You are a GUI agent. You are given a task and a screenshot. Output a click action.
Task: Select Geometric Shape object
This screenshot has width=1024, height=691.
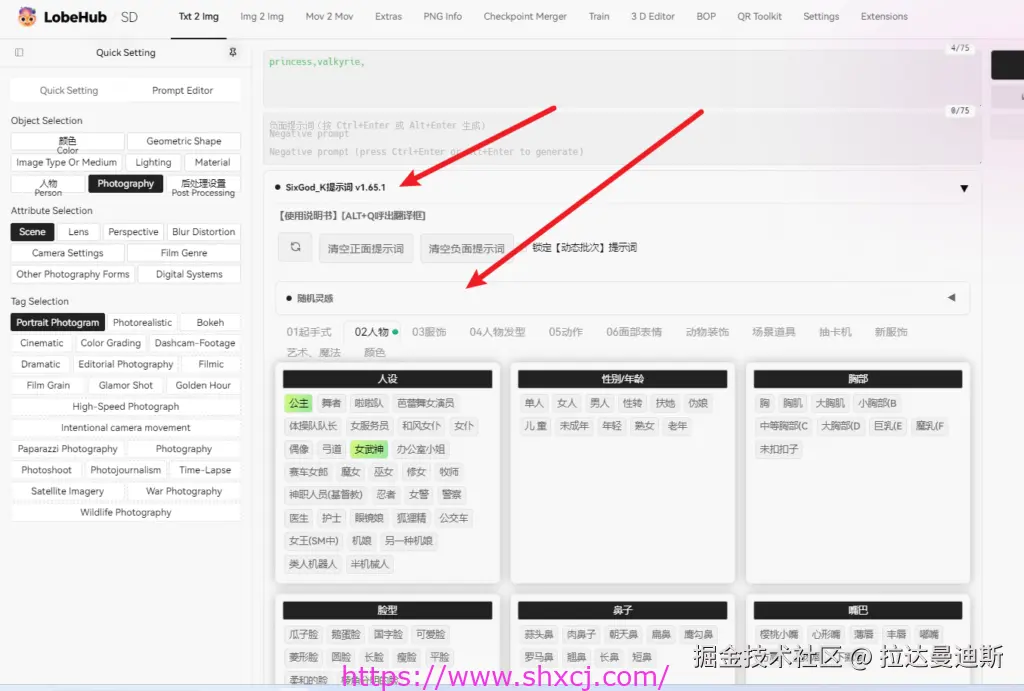pyautogui.click(x=184, y=141)
